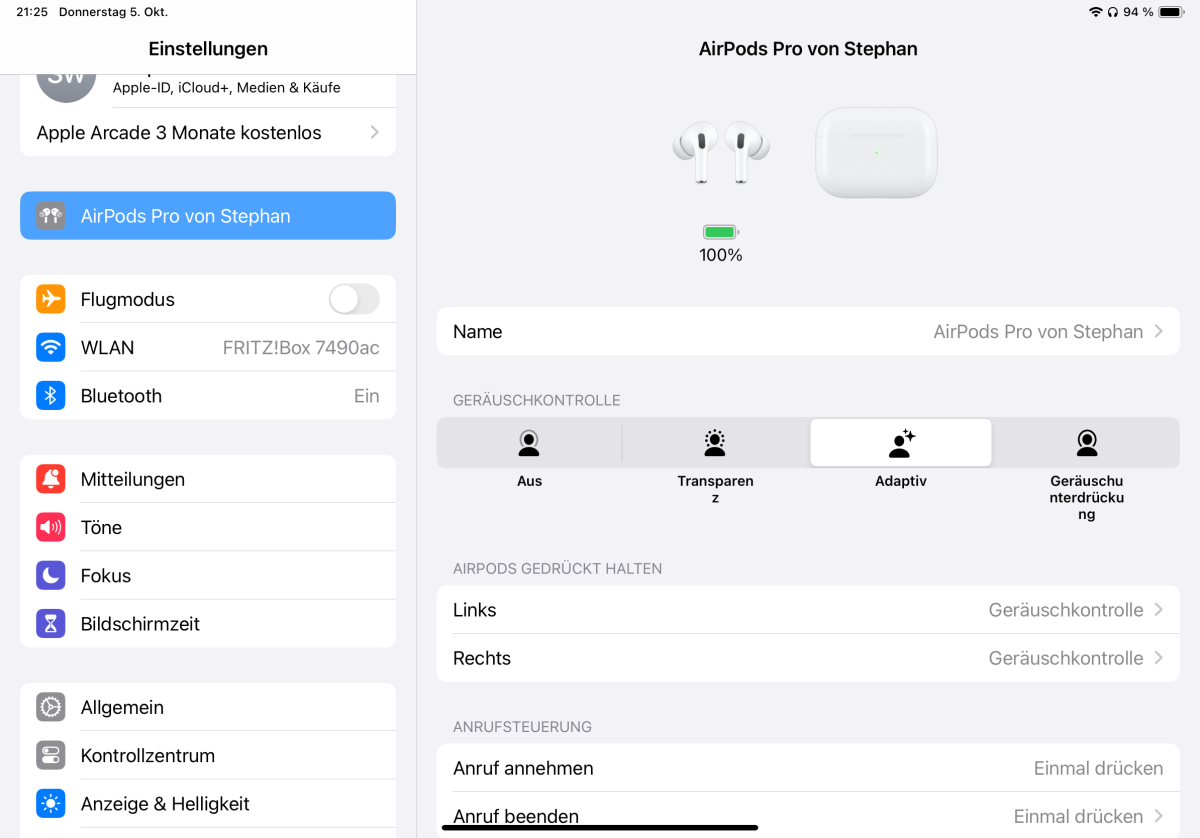The width and height of the screenshot is (1200, 838).
Task: Tap the Töne speaker icon
Action: (x=51, y=527)
